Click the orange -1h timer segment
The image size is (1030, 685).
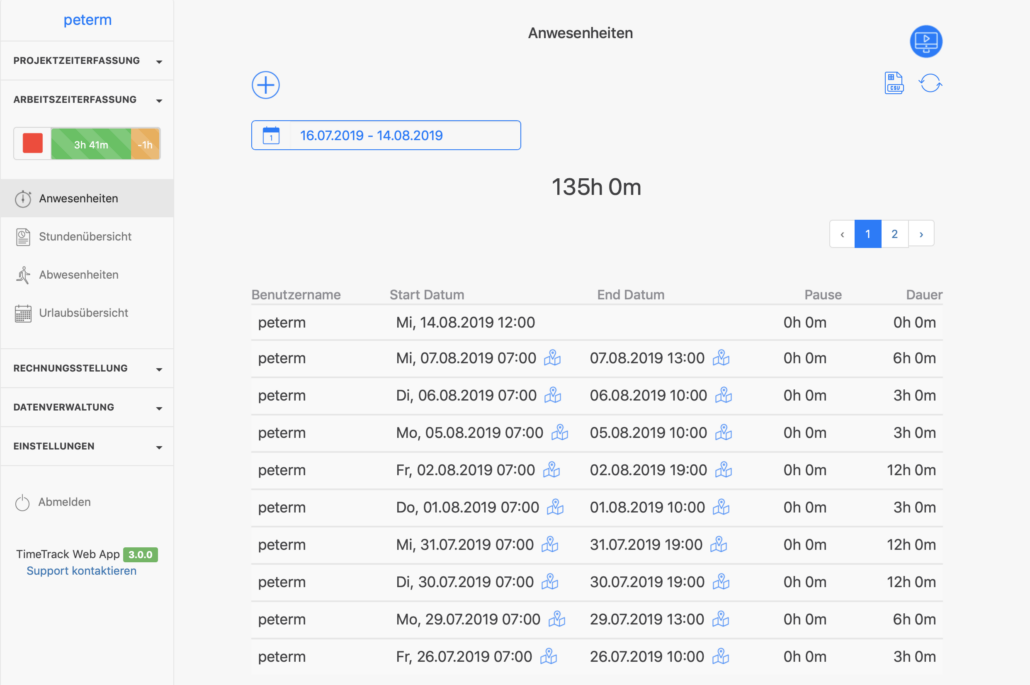(x=145, y=144)
